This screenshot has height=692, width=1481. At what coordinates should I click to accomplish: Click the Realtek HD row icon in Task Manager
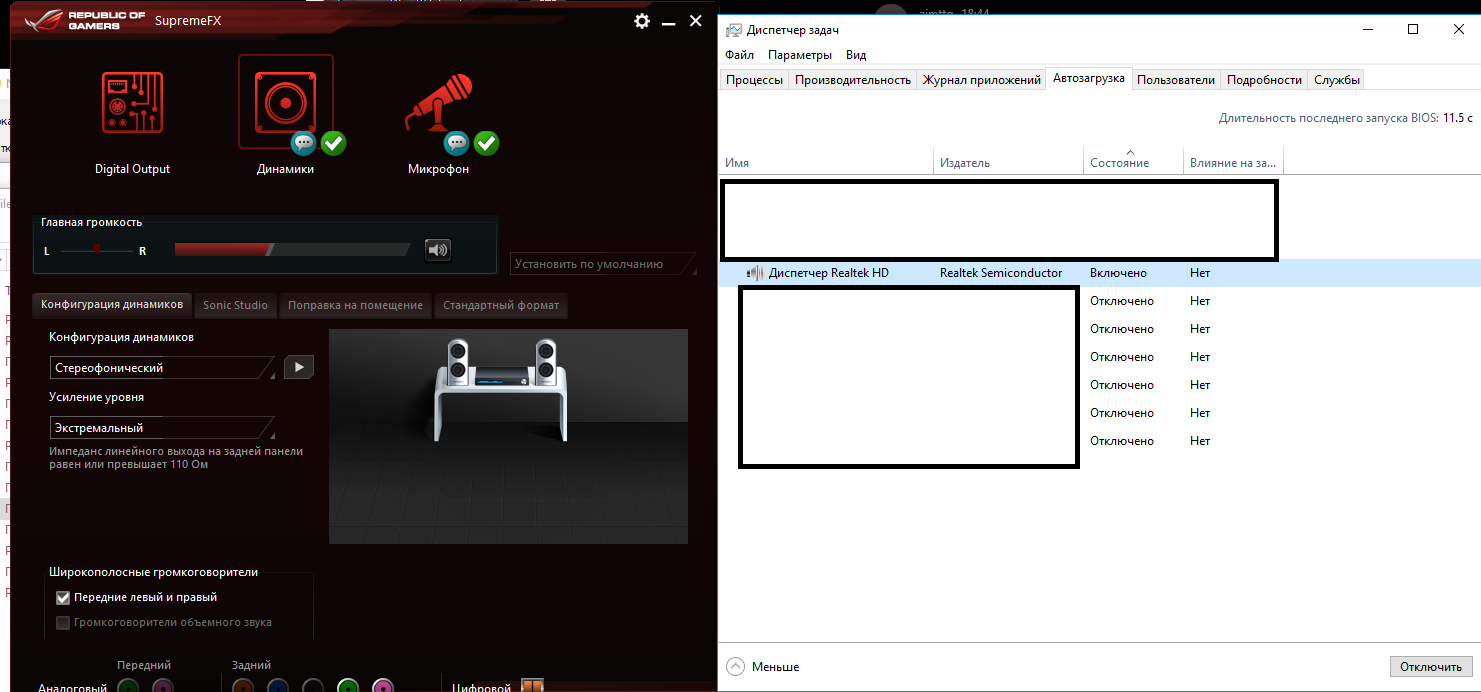[x=756, y=273]
